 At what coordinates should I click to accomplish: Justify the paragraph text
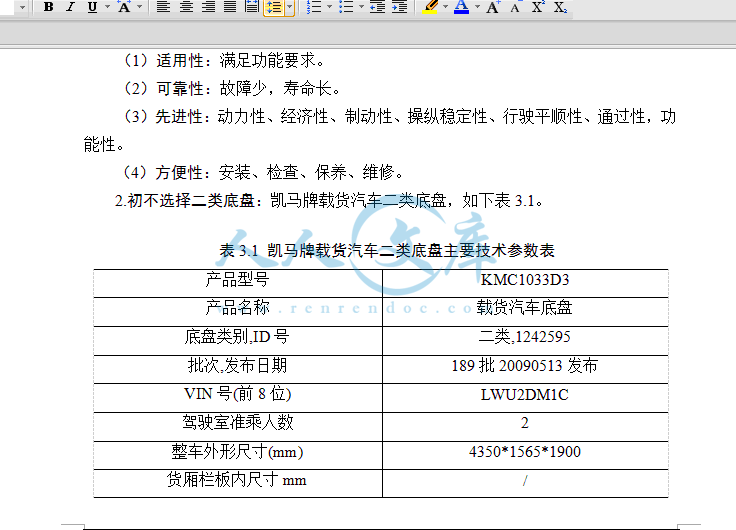(x=230, y=7)
